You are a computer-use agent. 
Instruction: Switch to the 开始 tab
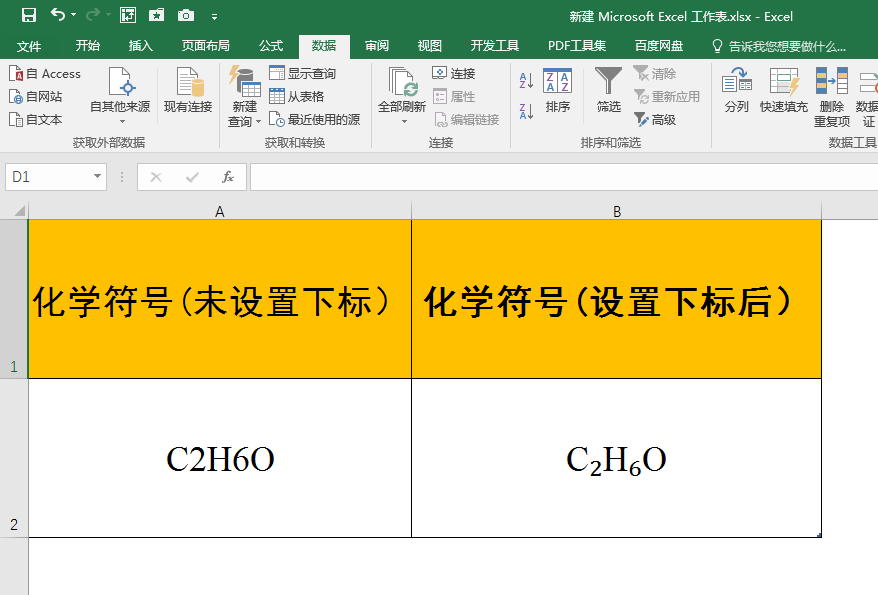[87, 46]
